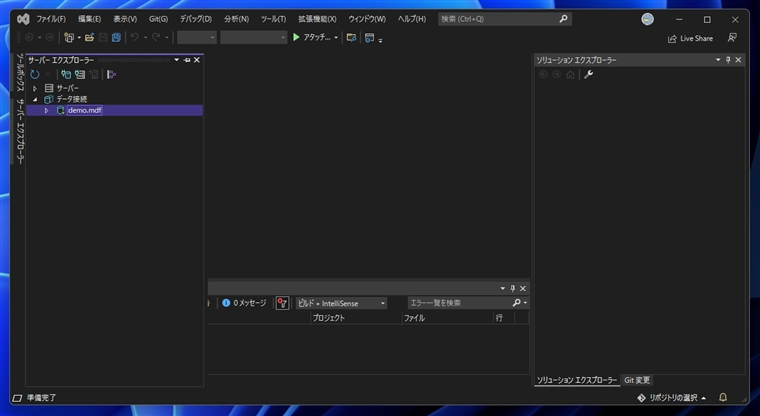The width and height of the screenshot is (760, 416).
Task: Sort by the Project column header
Action: [356, 318]
